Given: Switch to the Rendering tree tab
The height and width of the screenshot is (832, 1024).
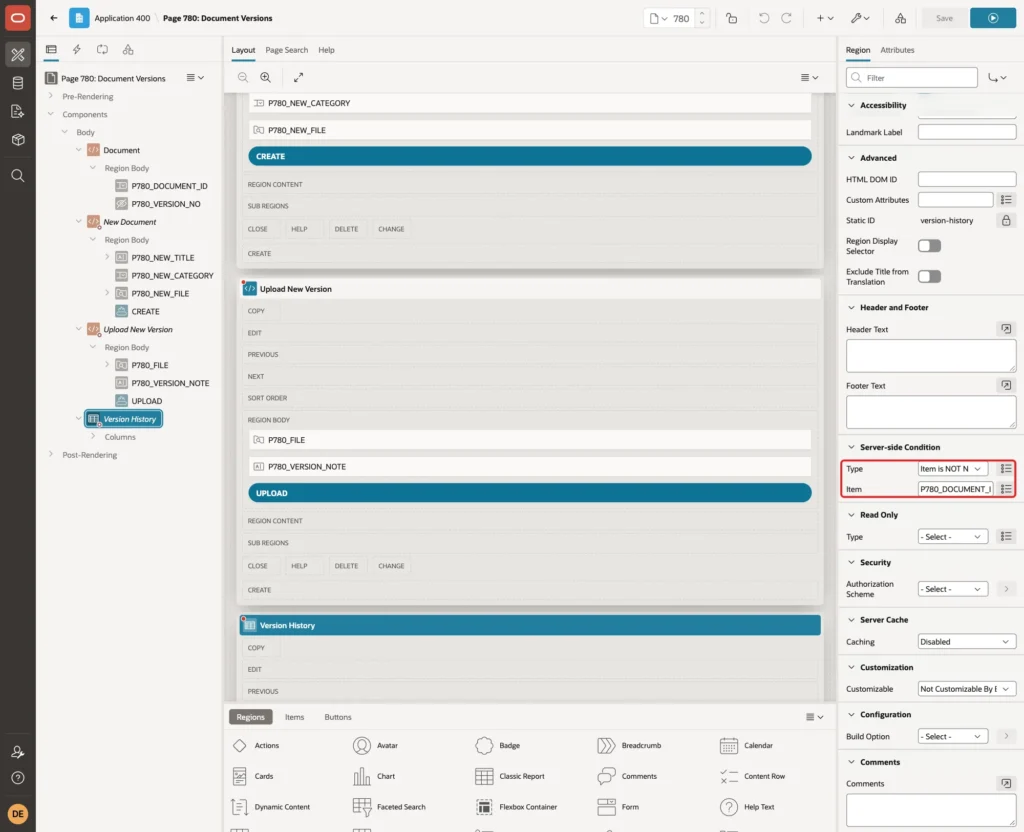Looking at the screenshot, I should (x=51, y=50).
